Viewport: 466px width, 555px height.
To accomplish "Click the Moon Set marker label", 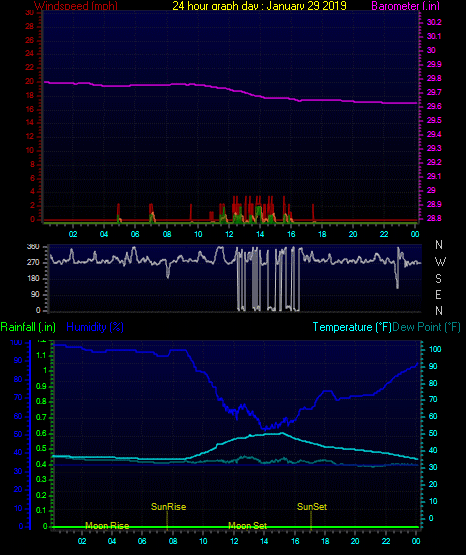I will click(x=247, y=525).
